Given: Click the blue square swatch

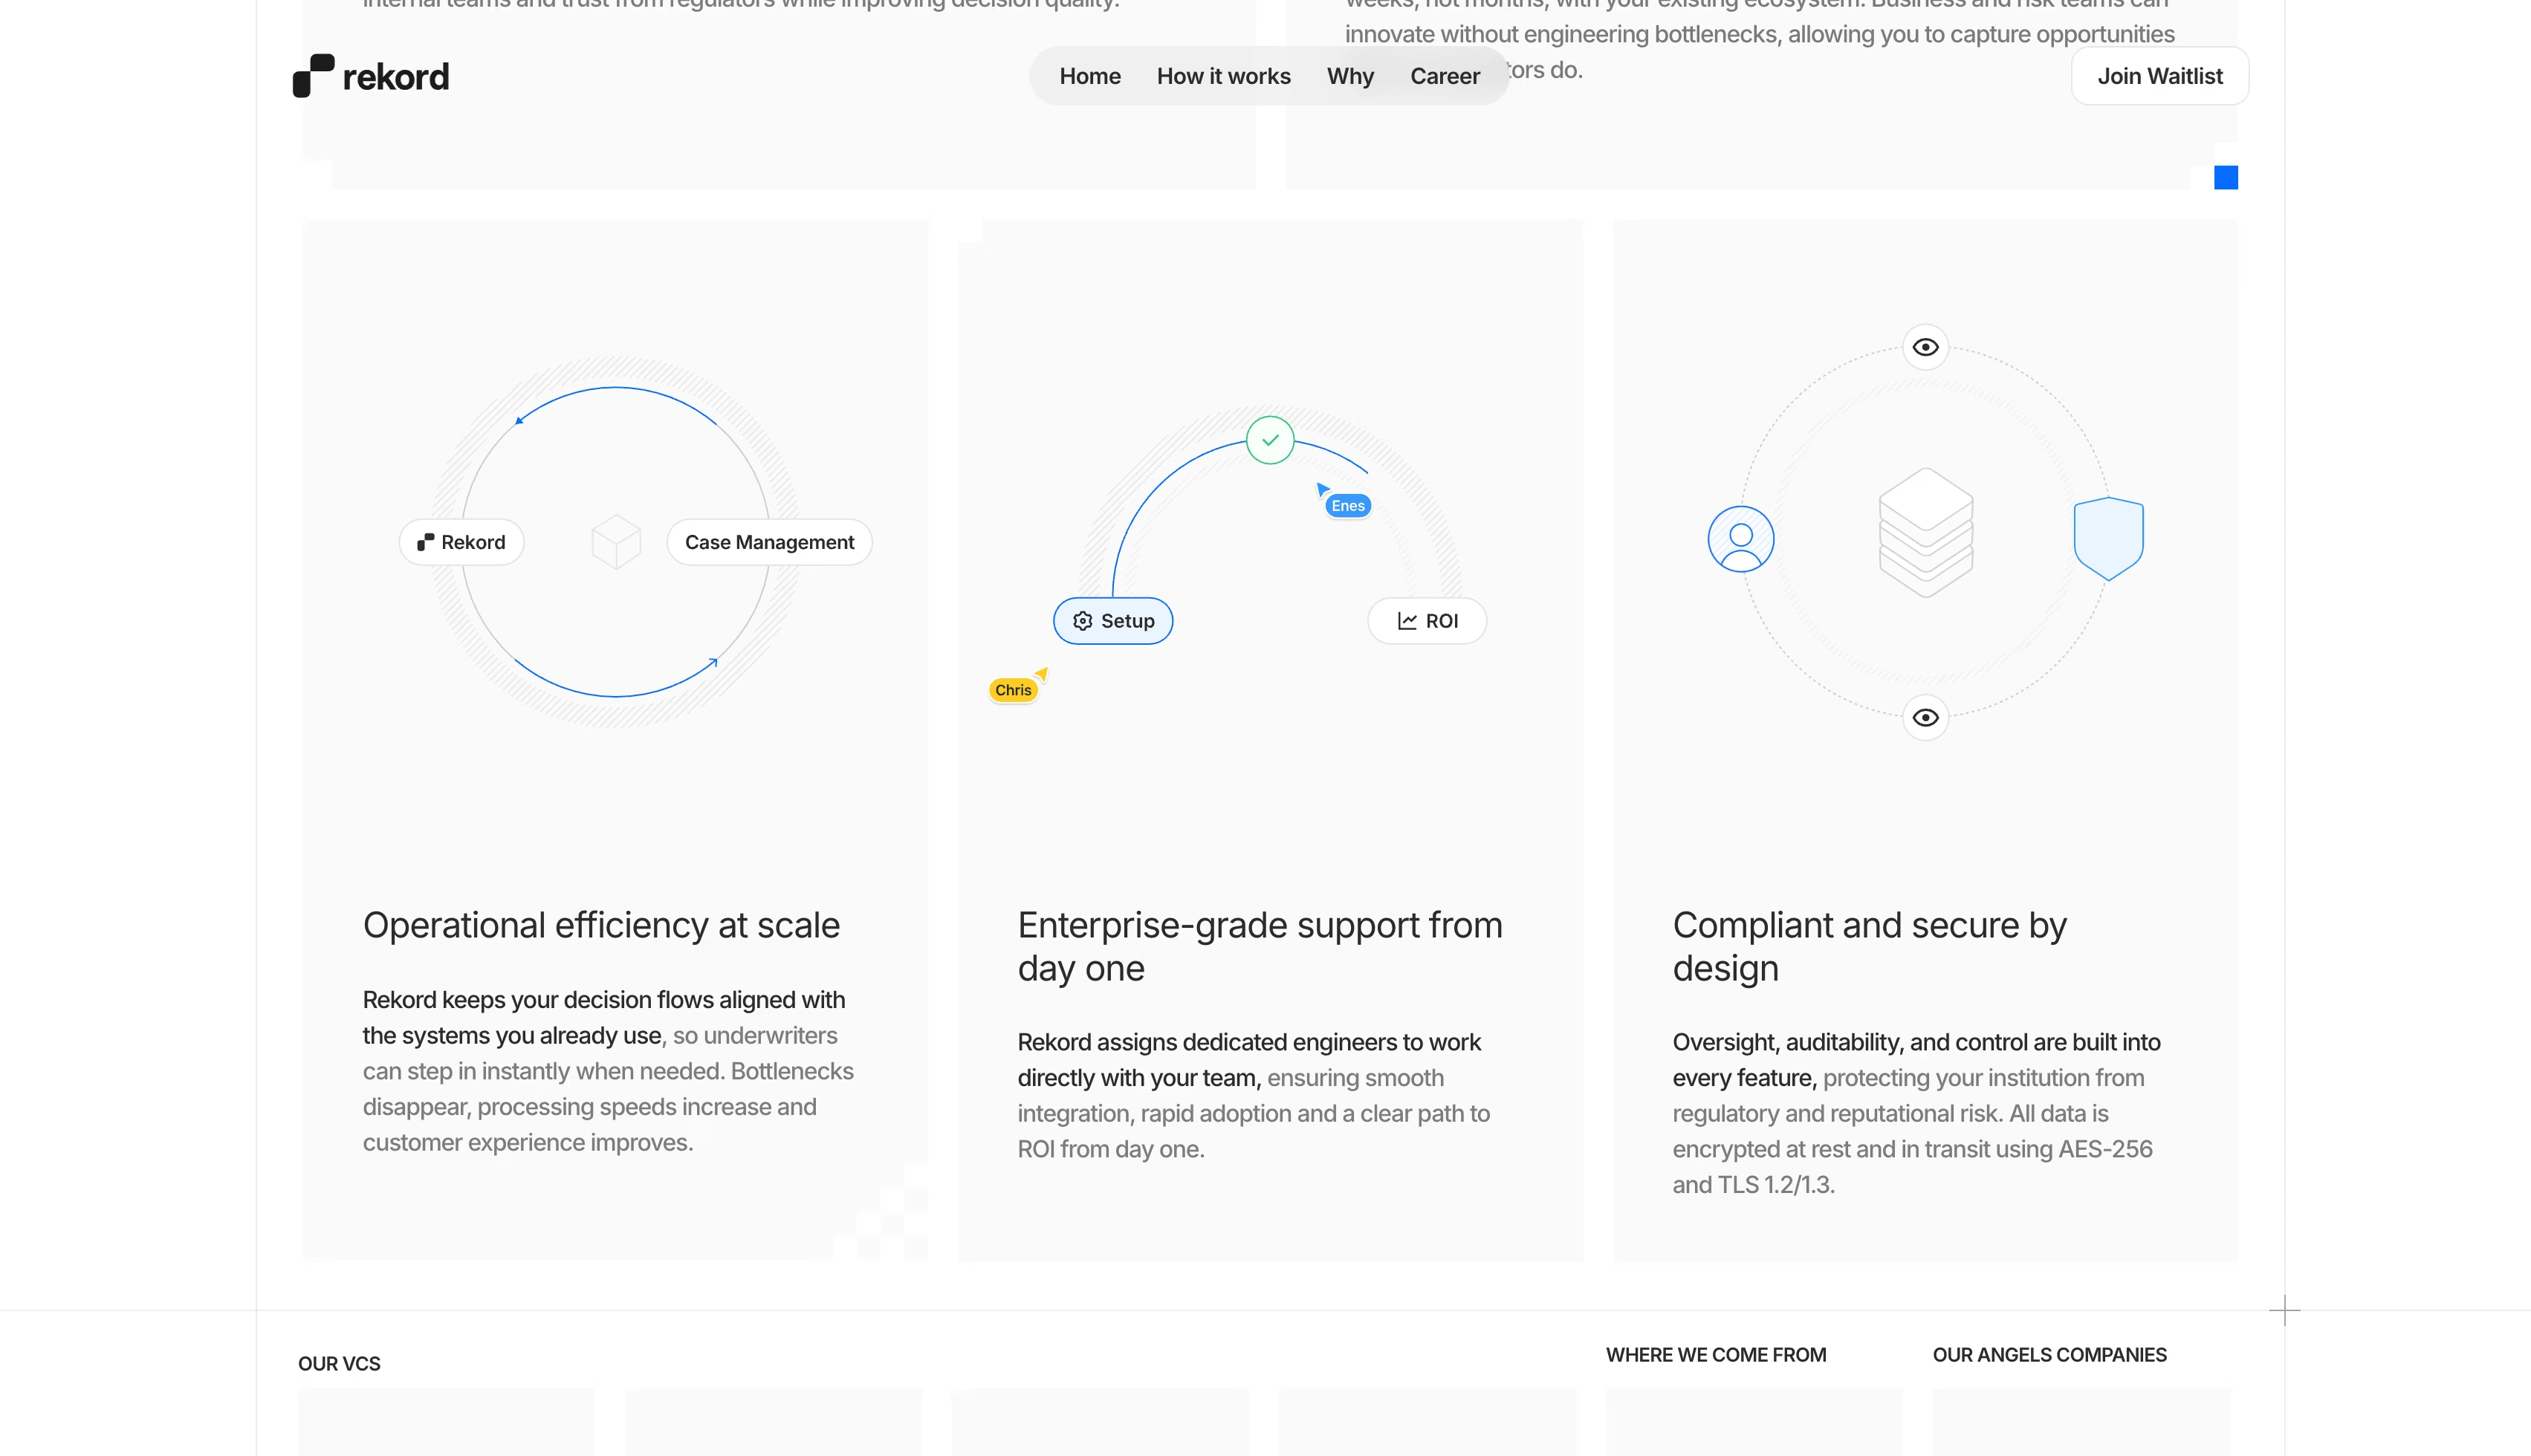Looking at the screenshot, I should tap(2225, 178).
